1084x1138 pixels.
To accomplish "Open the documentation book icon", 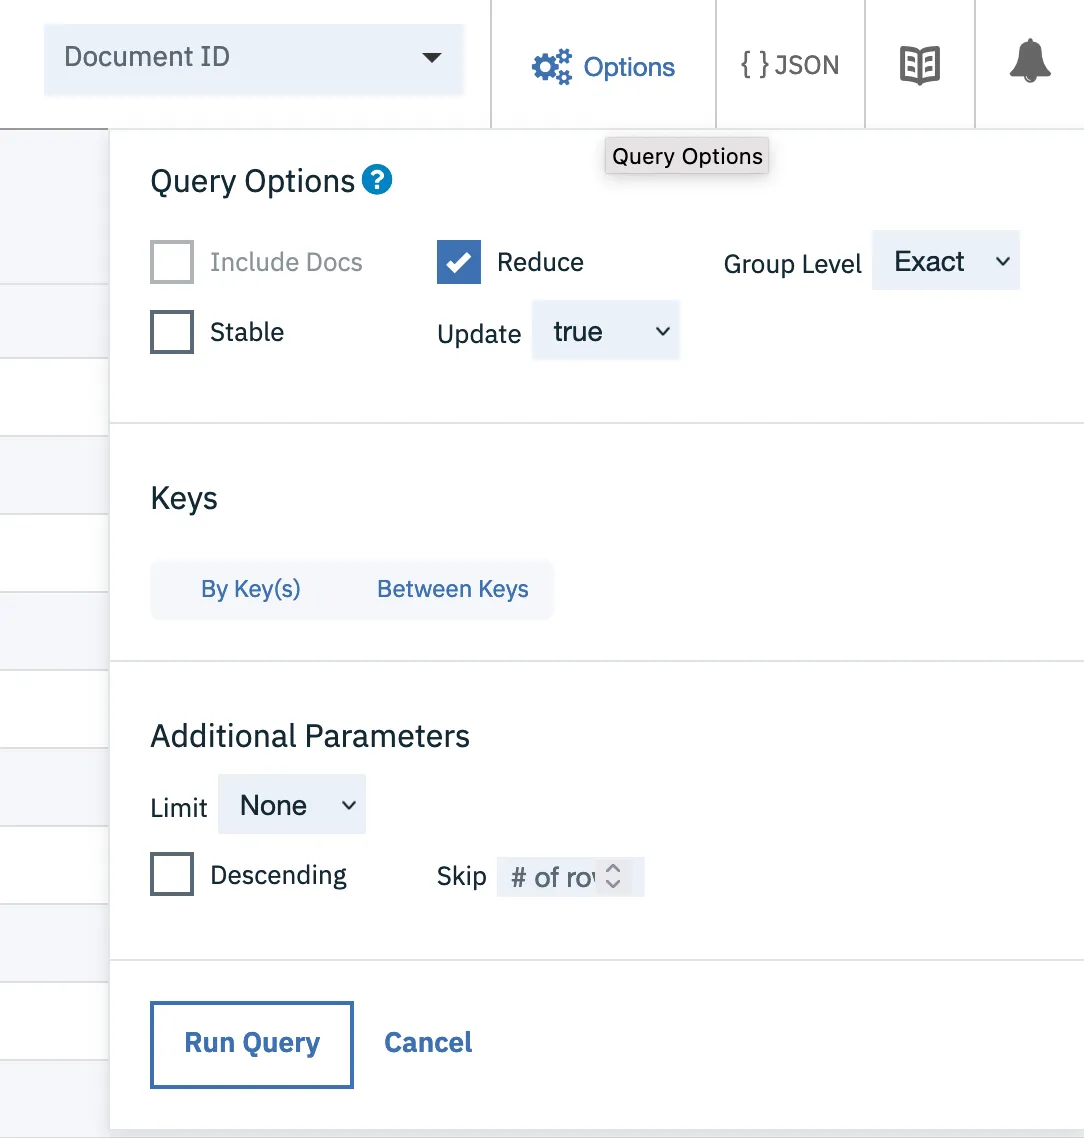I will pos(919,65).
